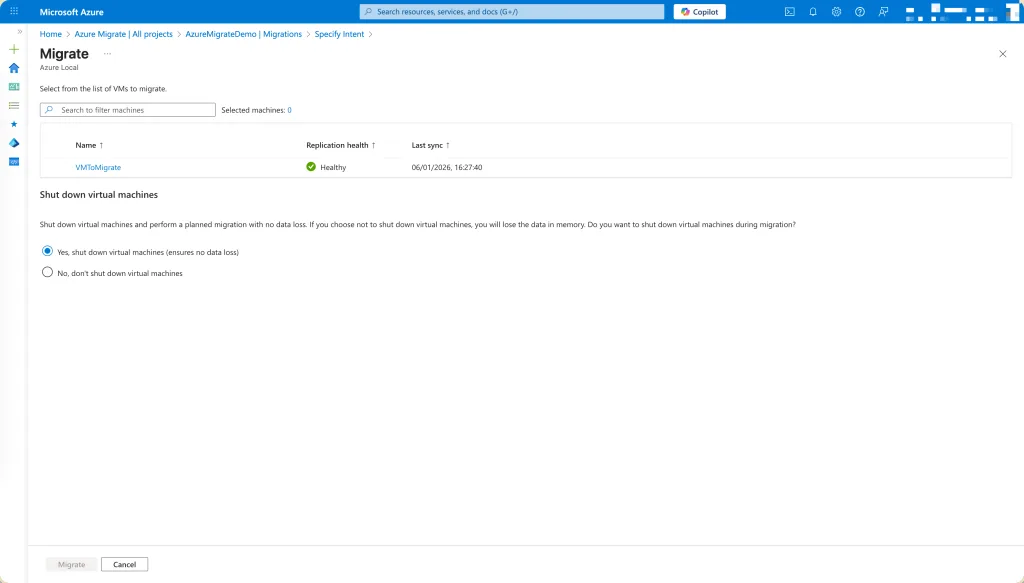Open the Help question mark icon
Screen dimensions: 1024x583
click(x=859, y=12)
